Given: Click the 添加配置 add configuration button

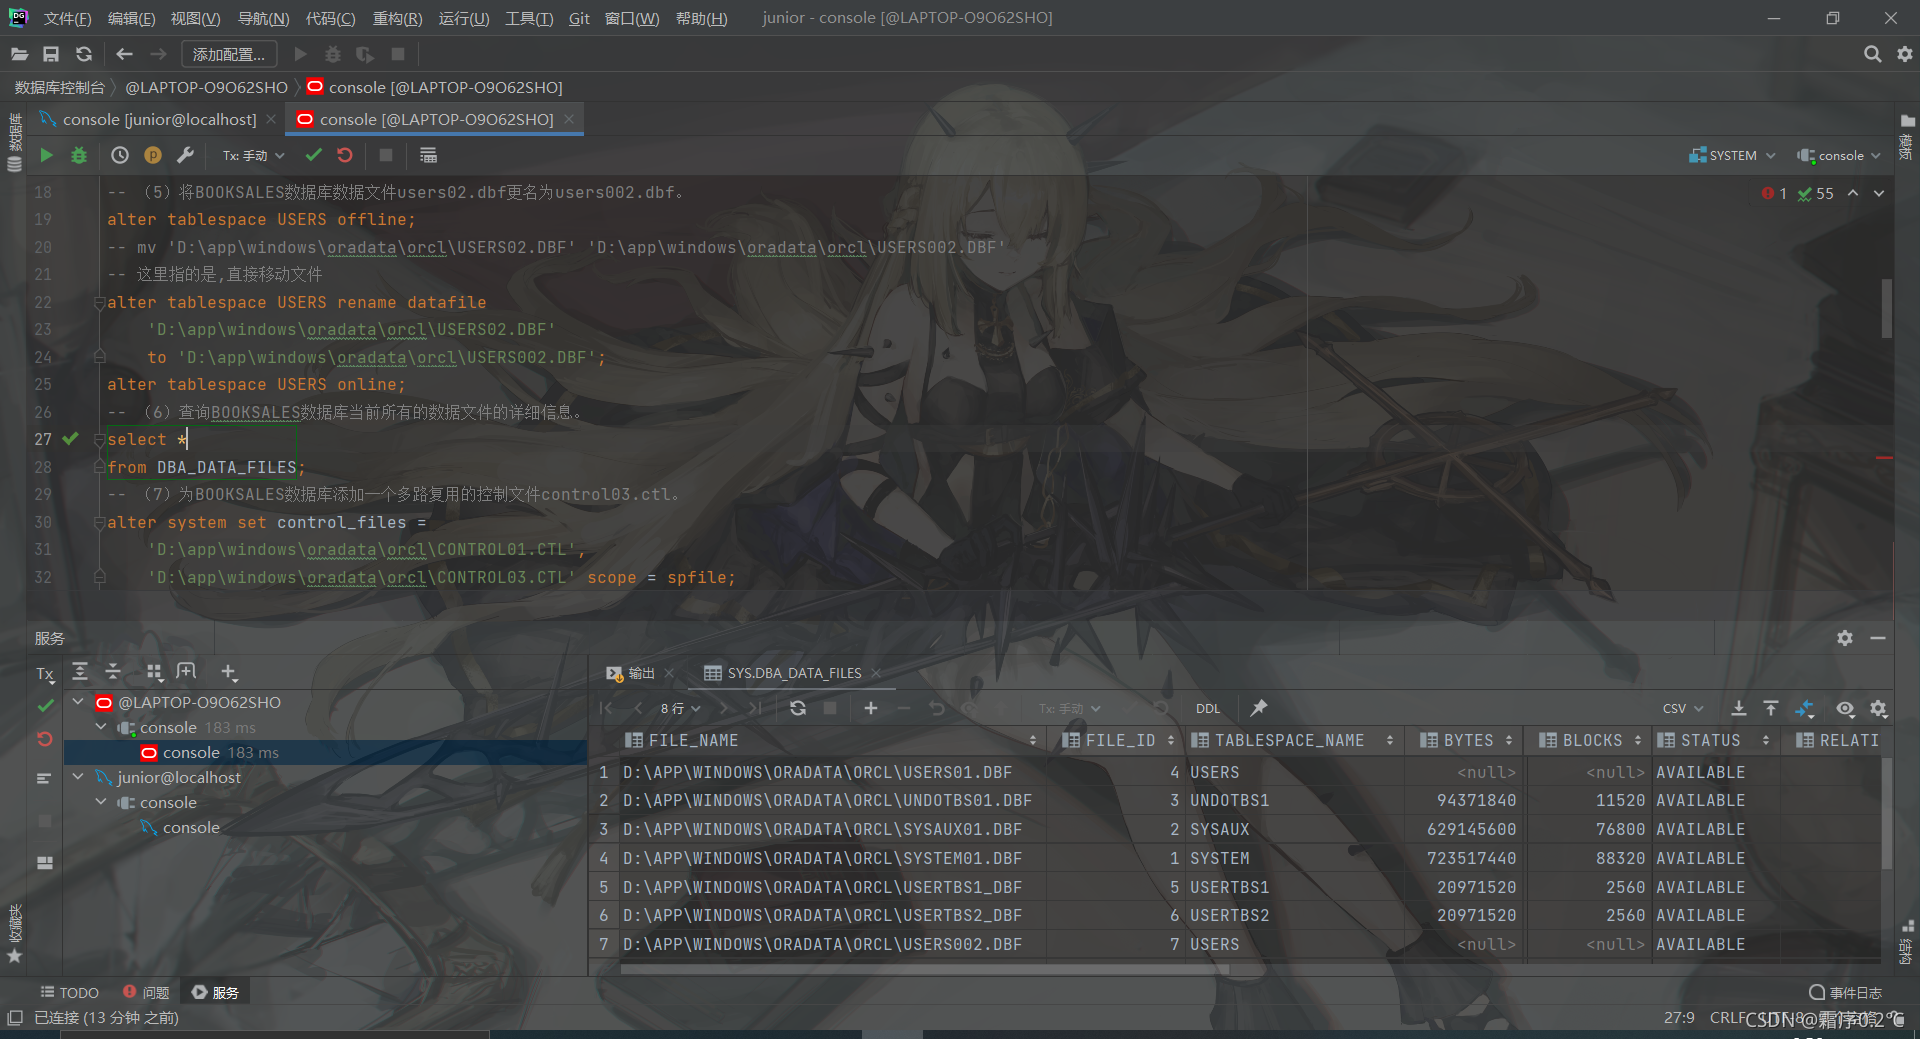Looking at the screenshot, I should point(228,54).
